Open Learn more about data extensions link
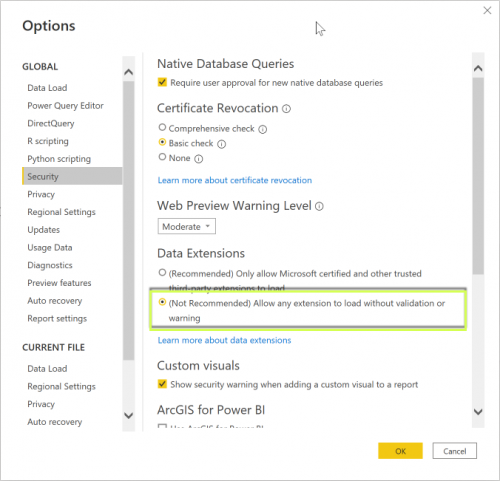500x481 pixels. (224, 340)
